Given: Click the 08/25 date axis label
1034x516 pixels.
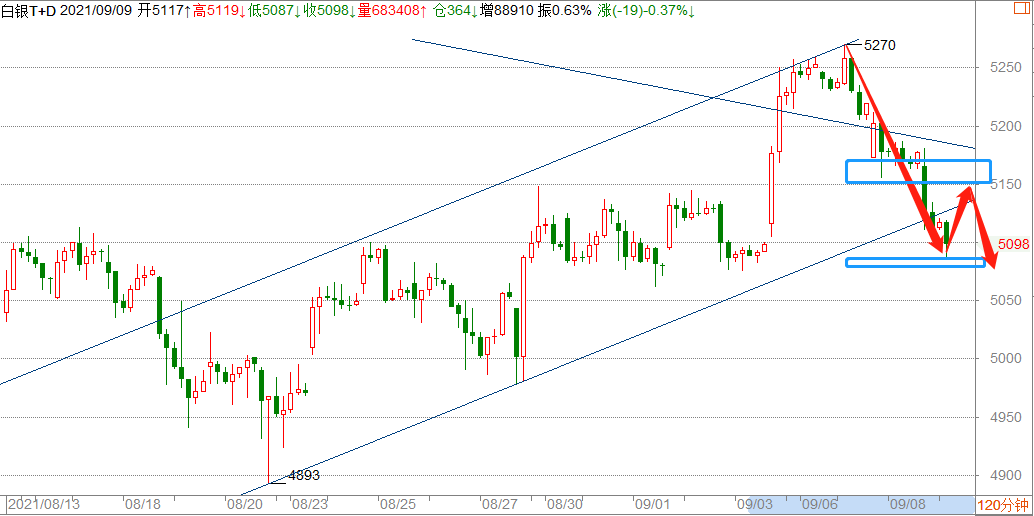Looking at the screenshot, I should [397, 504].
